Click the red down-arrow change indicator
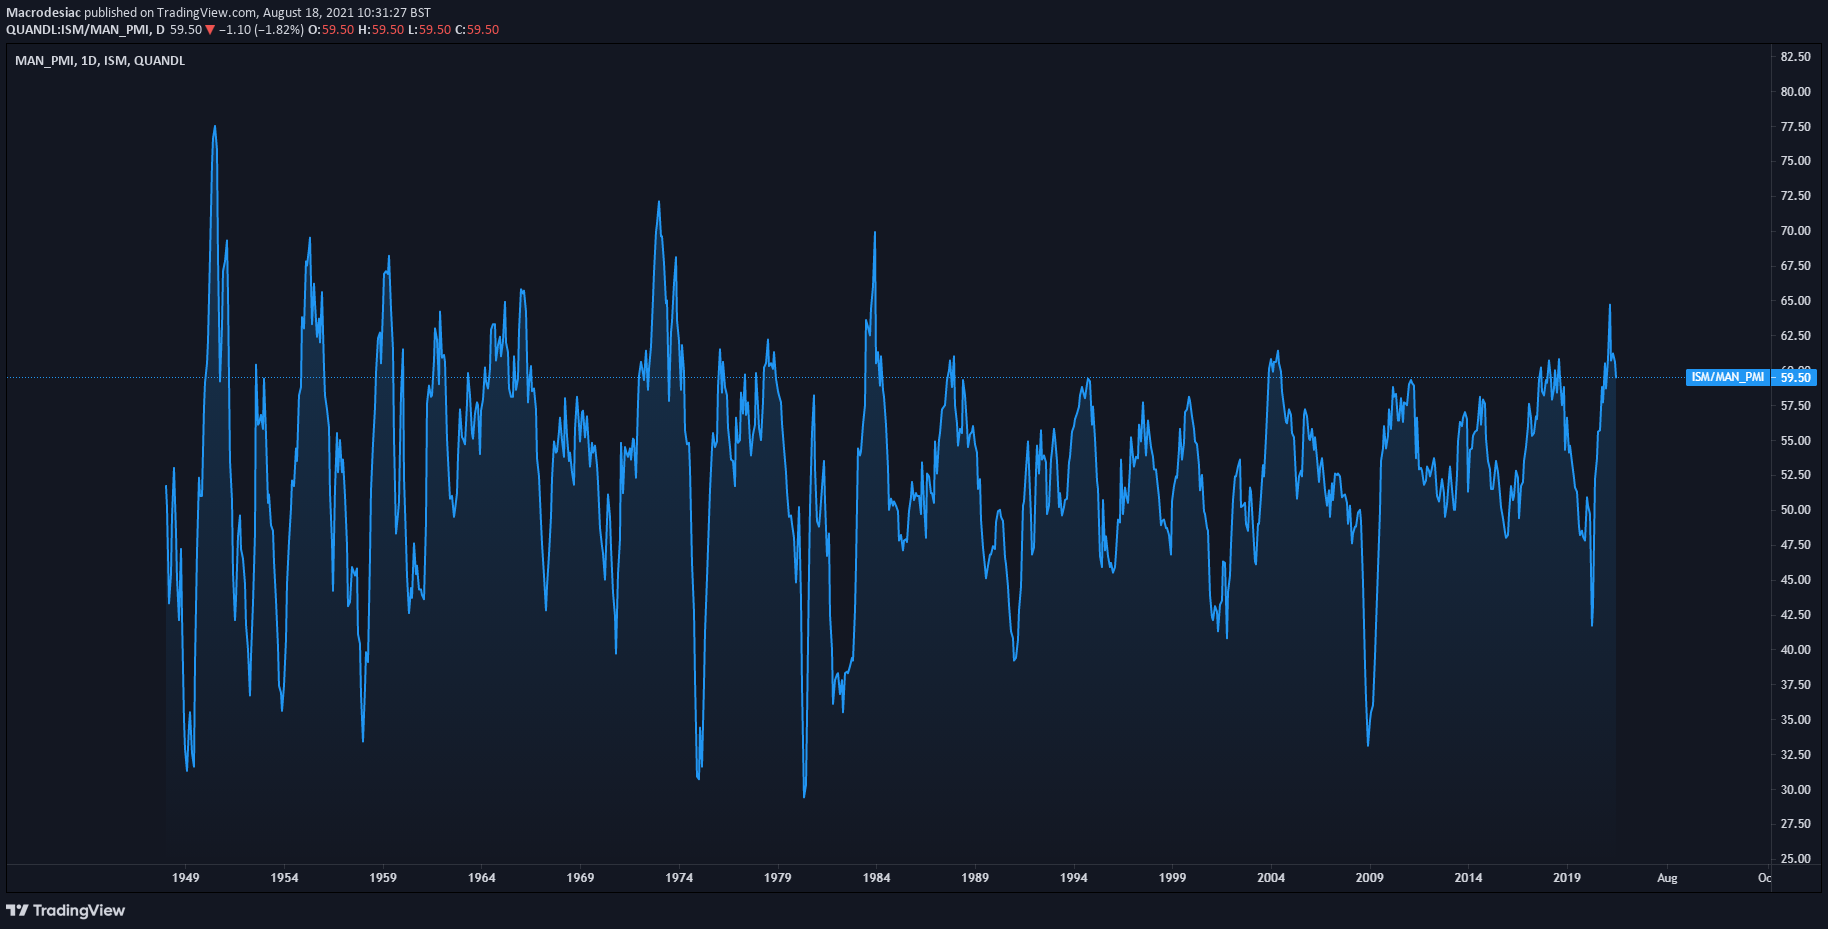The image size is (1828, 929). [210, 30]
